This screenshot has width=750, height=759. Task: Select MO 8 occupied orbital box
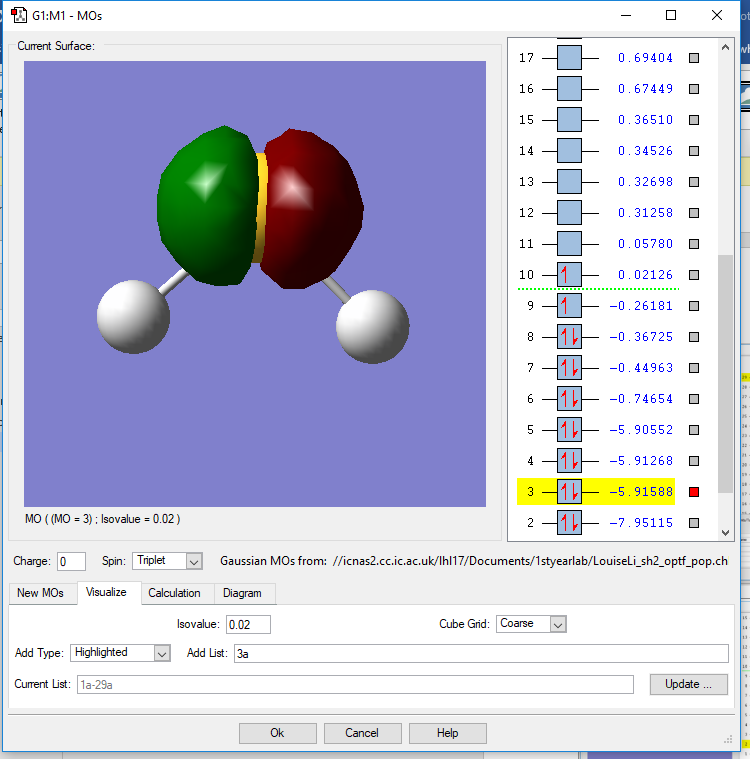pyautogui.click(x=569, y=337)
